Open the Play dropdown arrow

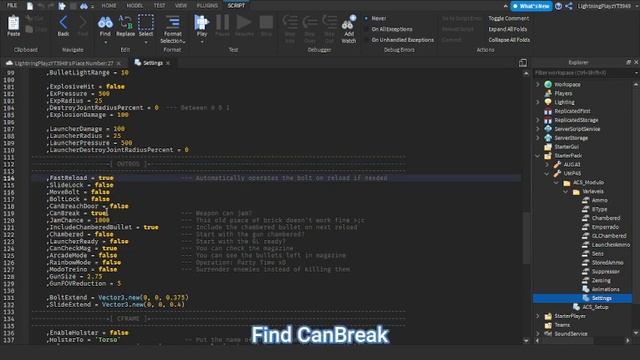click(202, 42)
